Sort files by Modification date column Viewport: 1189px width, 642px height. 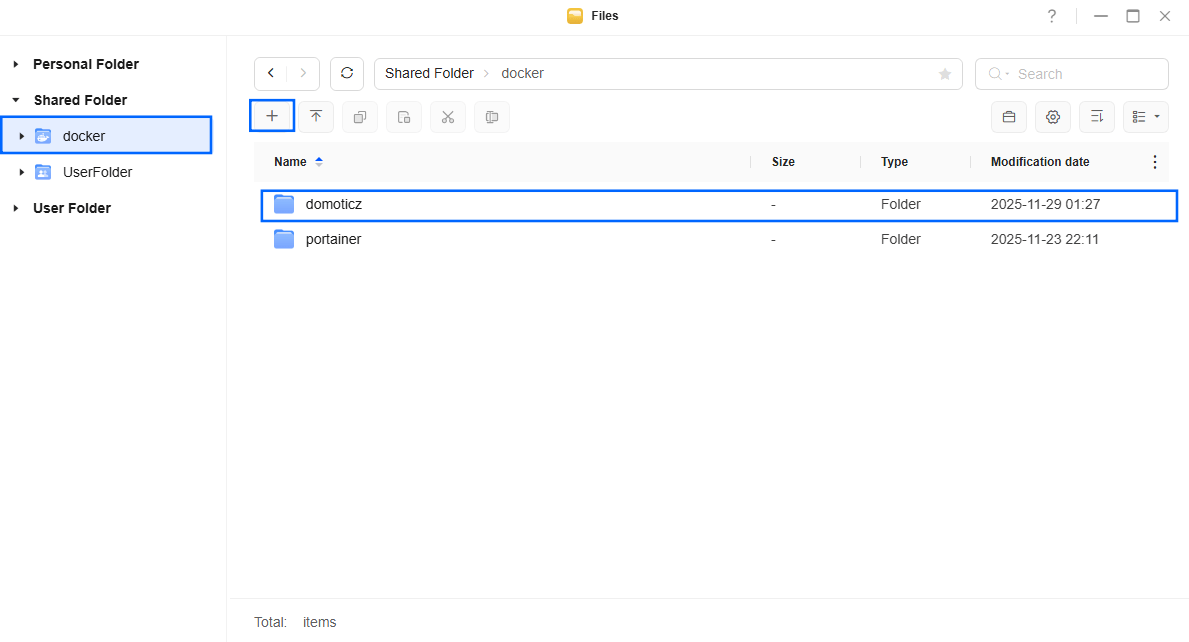[1039, 162]
